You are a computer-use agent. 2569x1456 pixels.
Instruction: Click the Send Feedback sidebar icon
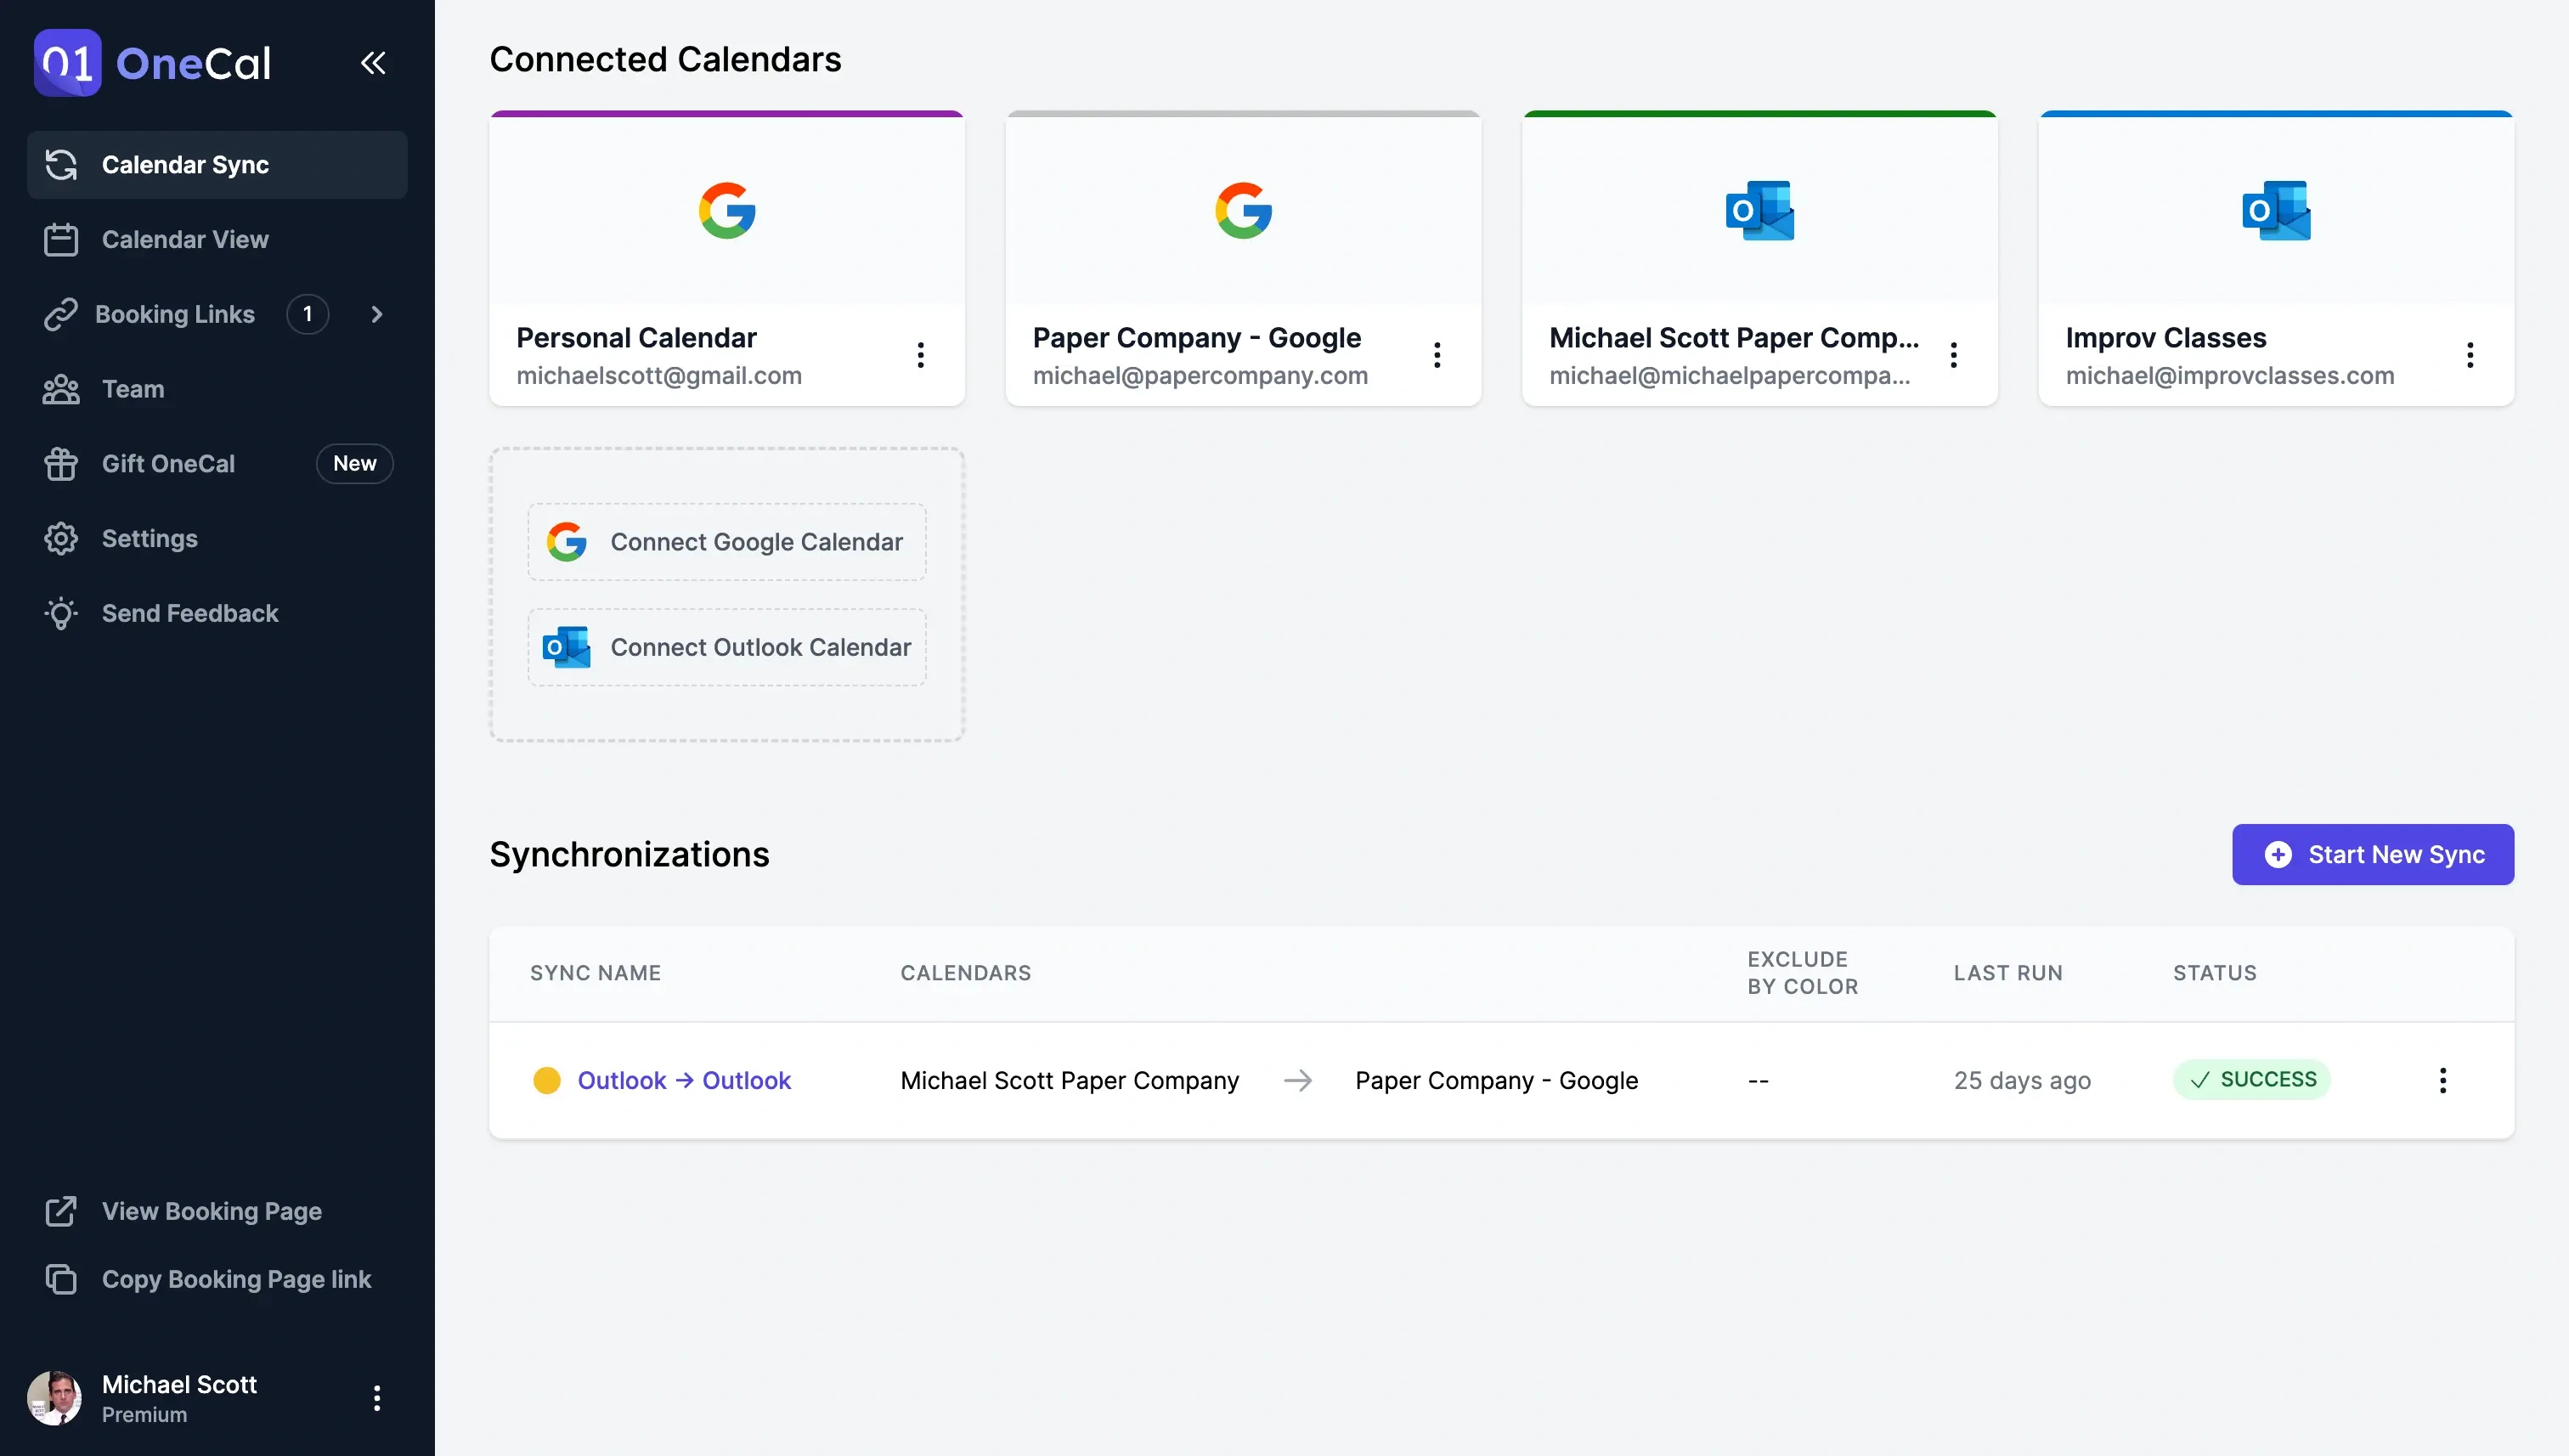coord(60,614)
